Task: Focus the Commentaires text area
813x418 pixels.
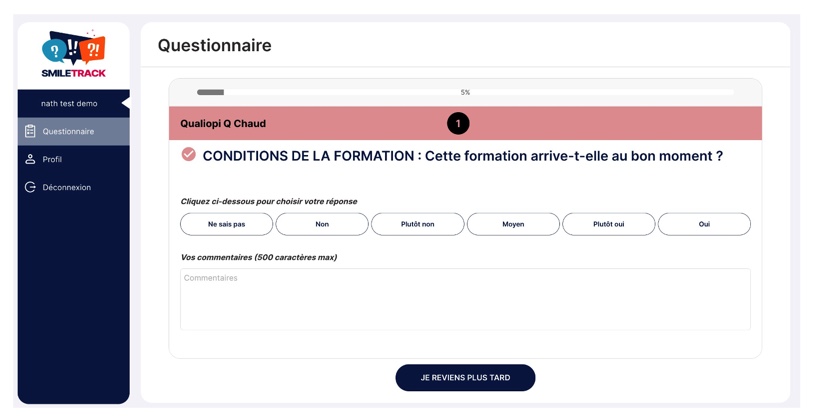Action: point(465,299)
